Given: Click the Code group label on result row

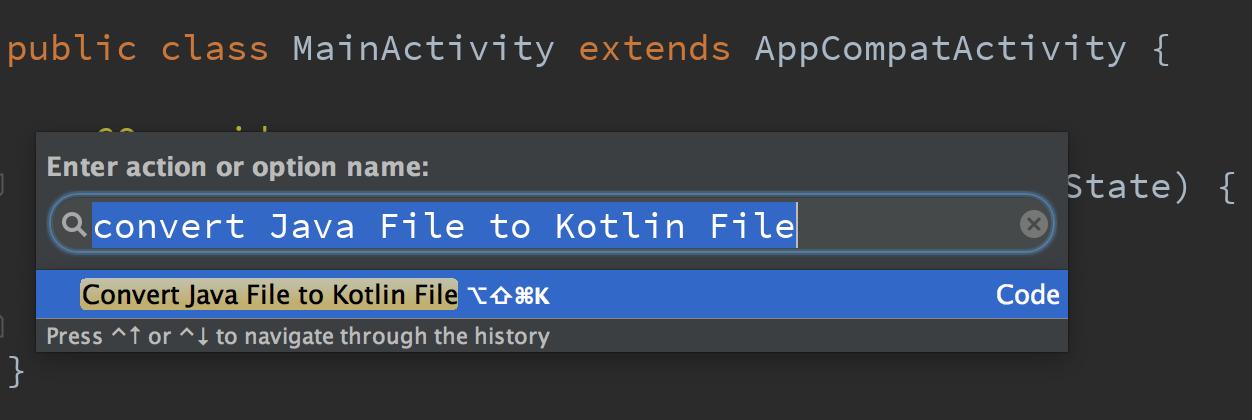Looking at the screenshot, I should [x=1027, y=295].
